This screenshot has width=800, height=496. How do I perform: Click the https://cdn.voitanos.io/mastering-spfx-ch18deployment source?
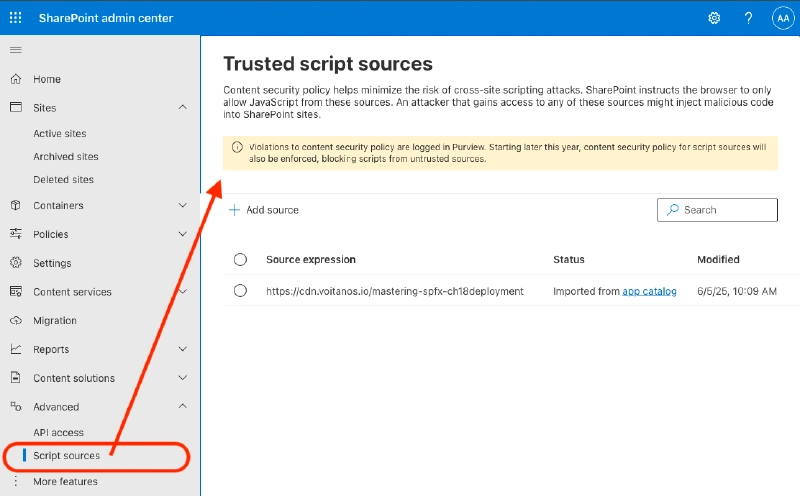point(395,291)
